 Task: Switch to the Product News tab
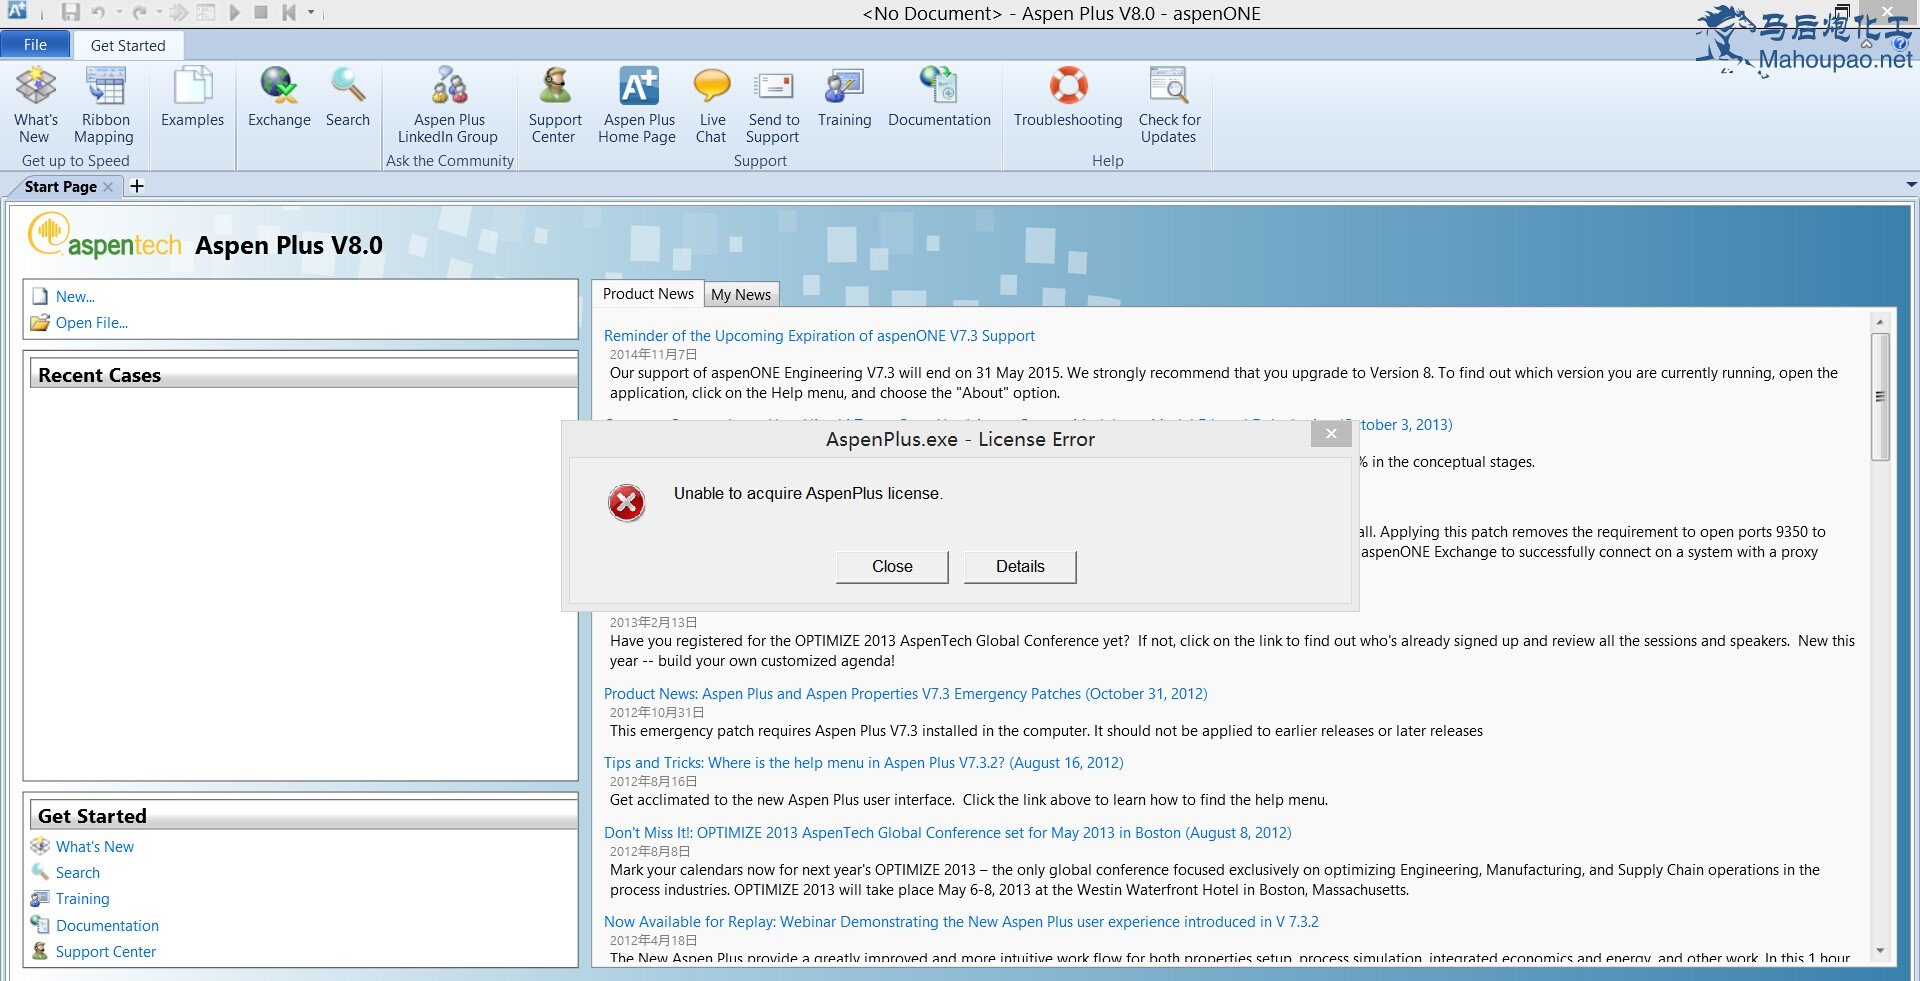648,294
